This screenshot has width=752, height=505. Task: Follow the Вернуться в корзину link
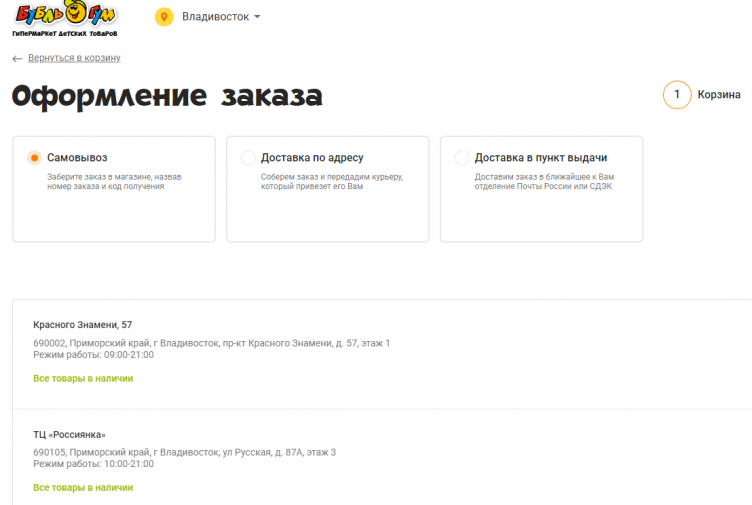click(x=74, y=58)
